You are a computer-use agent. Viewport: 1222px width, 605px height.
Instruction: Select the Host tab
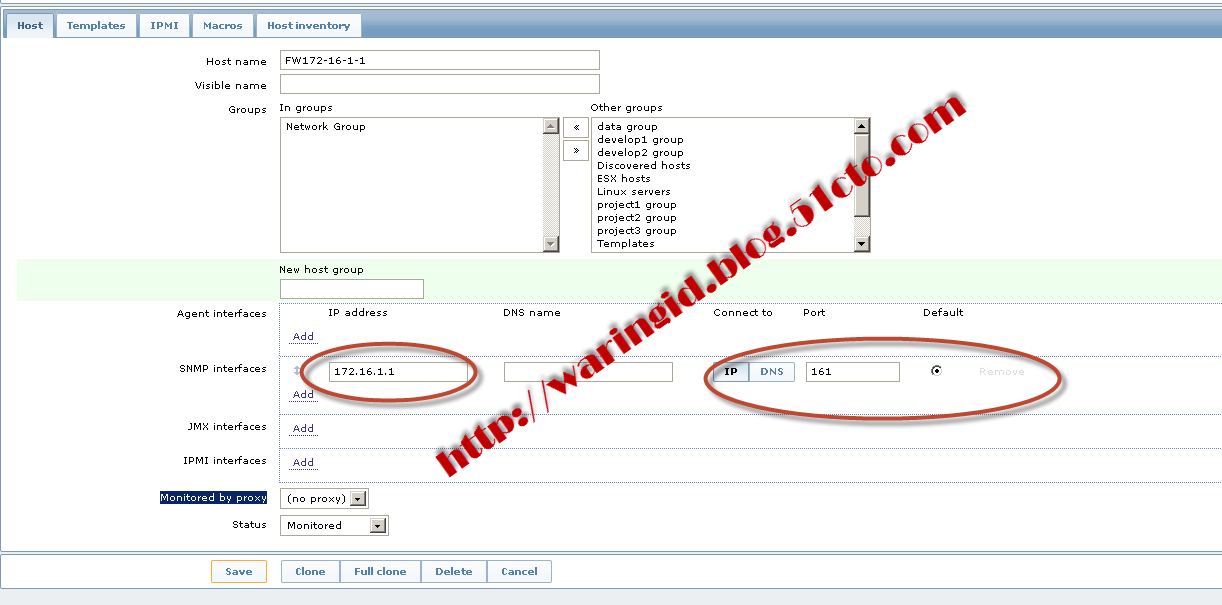[30, 26]
